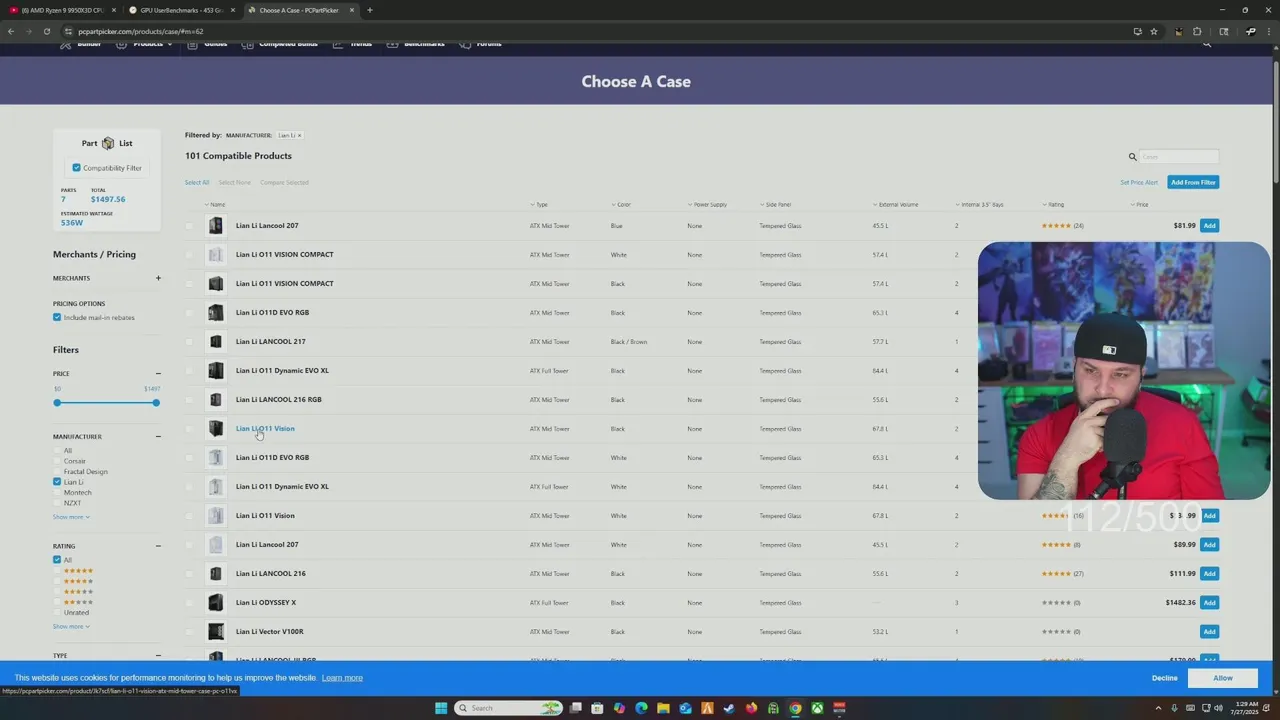
Task: Collapse the Price filter section
Action: (158, 374)
